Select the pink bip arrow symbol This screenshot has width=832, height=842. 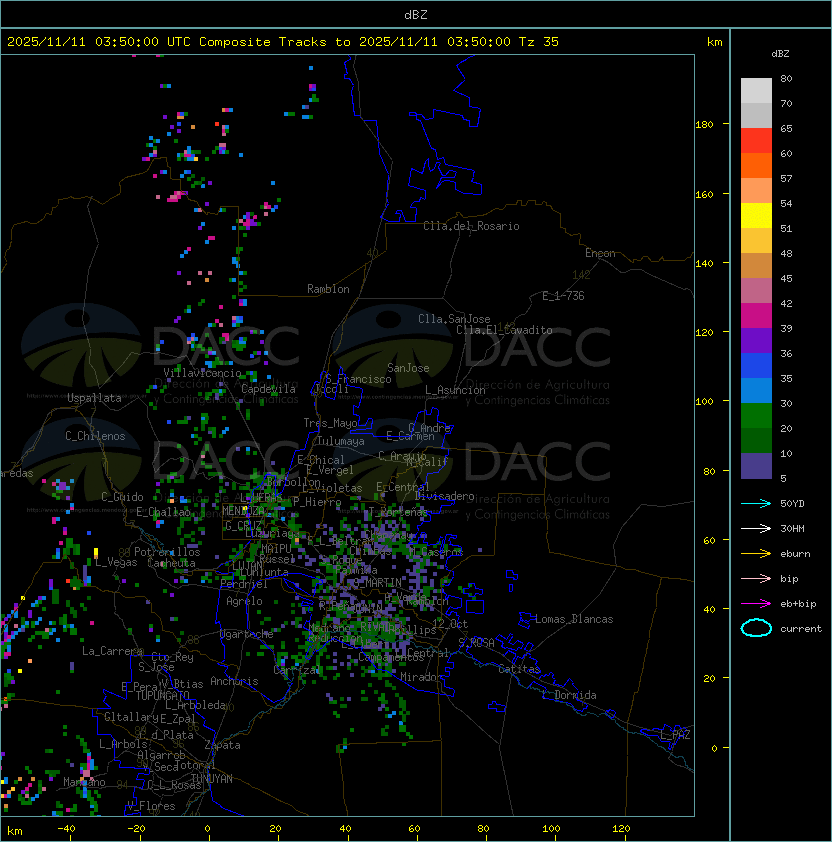coord(756,578)
